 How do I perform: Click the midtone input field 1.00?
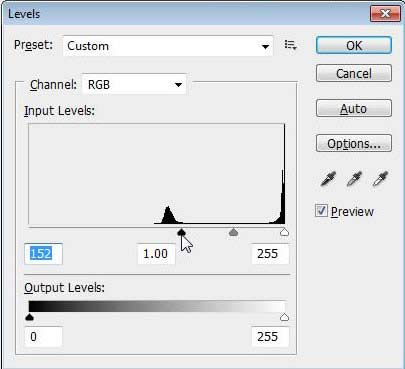click(x=156, y=254)
